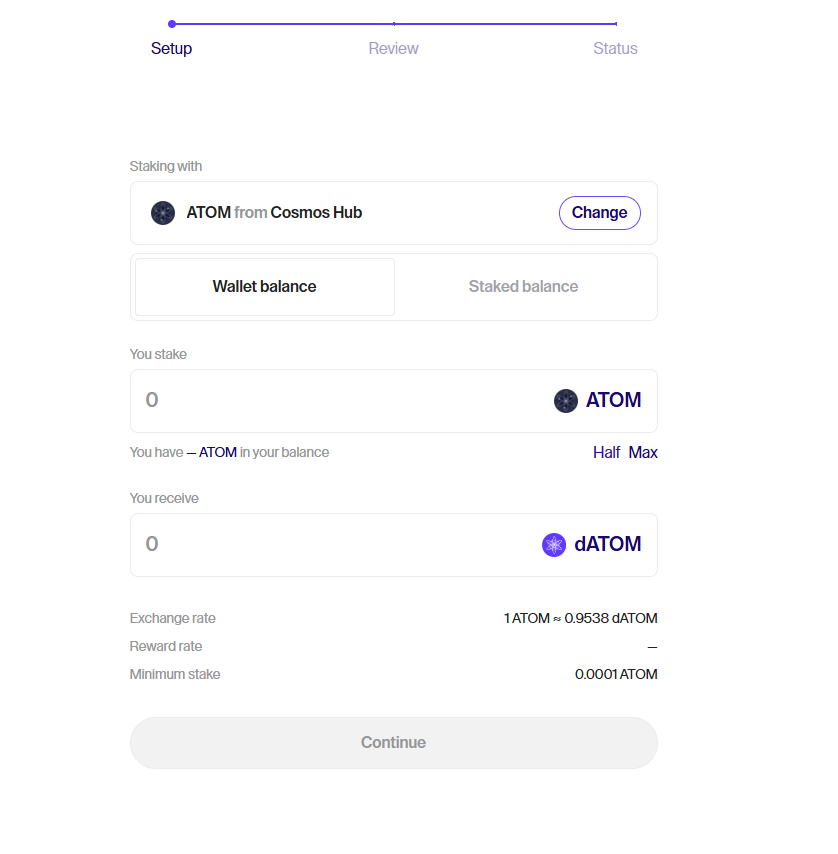Click the Half amount link
Screen dimensions: 838x854
606,453
